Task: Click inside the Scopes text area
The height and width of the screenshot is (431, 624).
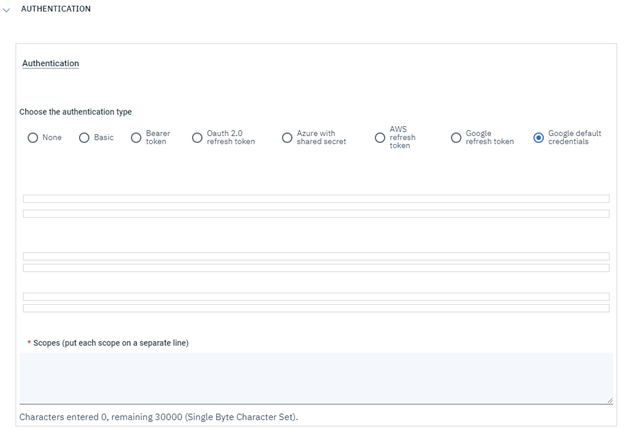Action: click(316, 377)
